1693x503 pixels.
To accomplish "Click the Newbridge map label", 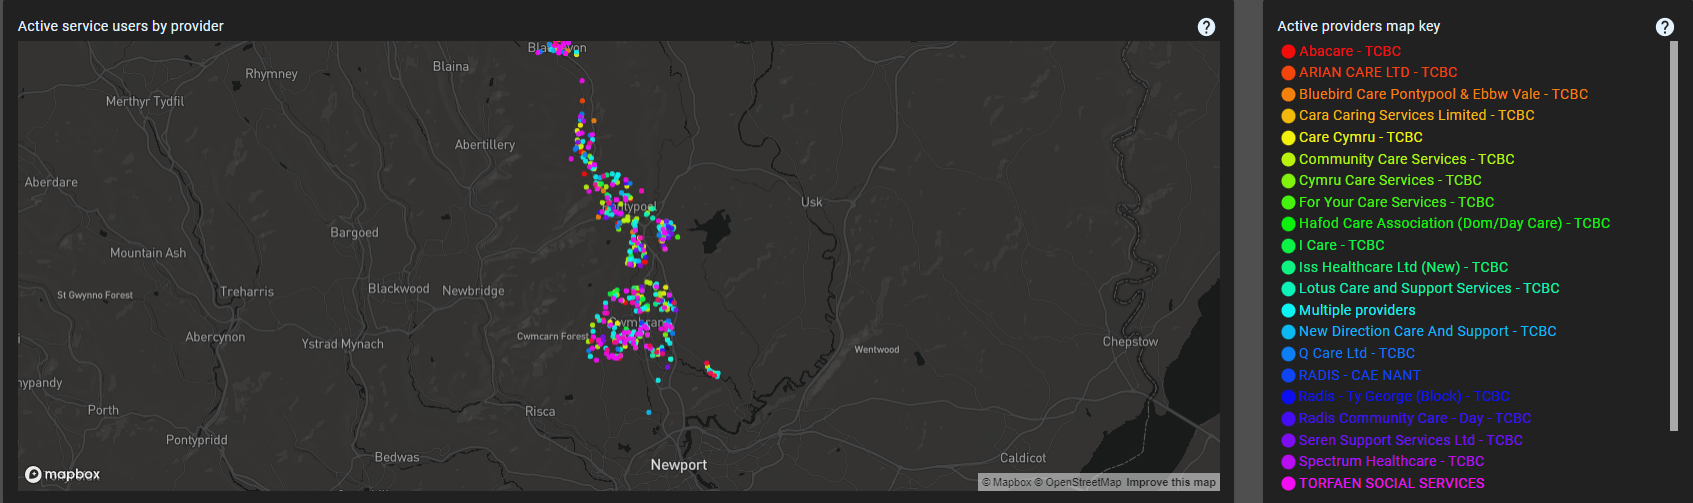I will (x=473, y=291).
